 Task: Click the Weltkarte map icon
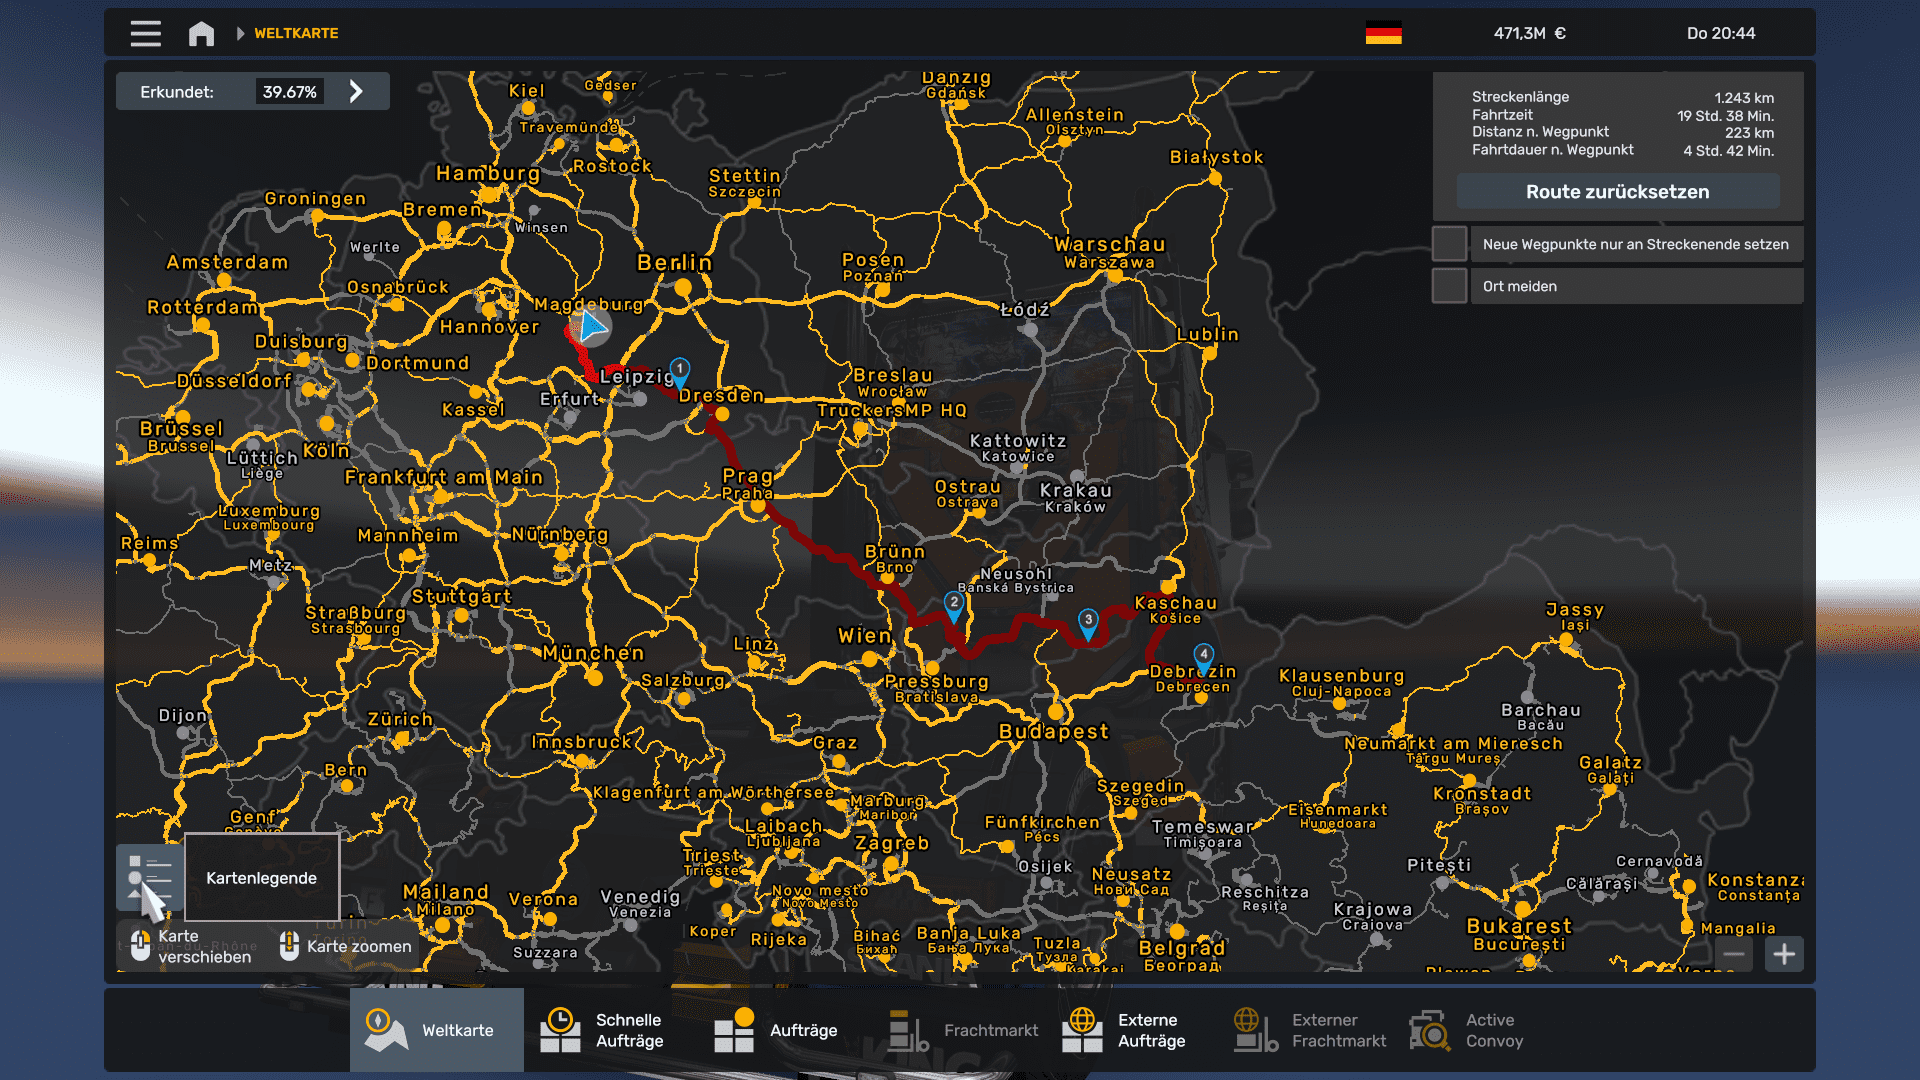[x=383, y=1030]
